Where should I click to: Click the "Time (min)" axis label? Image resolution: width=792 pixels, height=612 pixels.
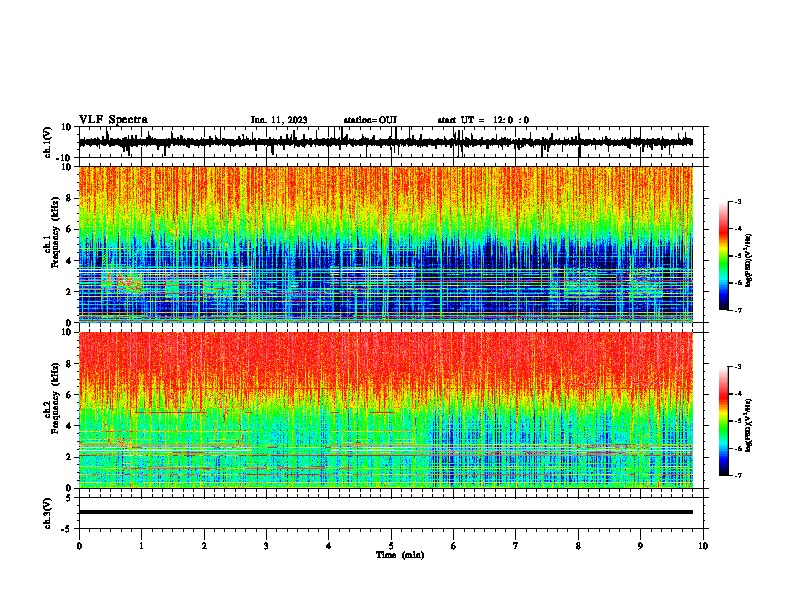400,555
